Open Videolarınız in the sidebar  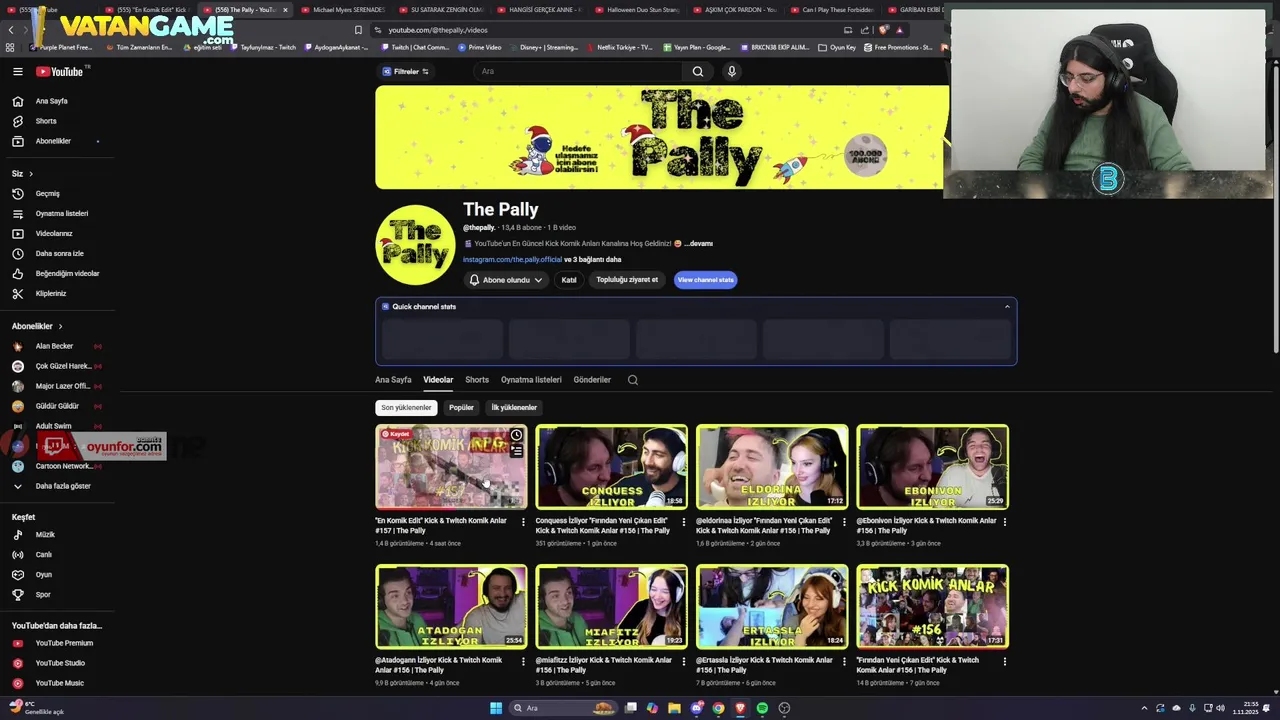(x=54, y=233)
